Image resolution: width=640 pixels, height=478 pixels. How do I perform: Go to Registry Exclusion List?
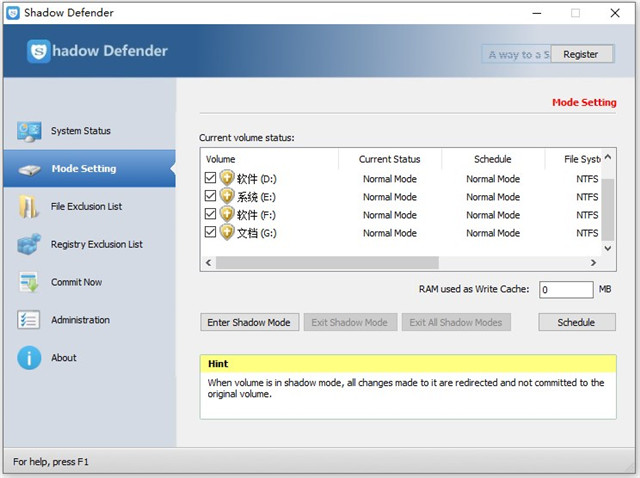(x=89, y=244)
